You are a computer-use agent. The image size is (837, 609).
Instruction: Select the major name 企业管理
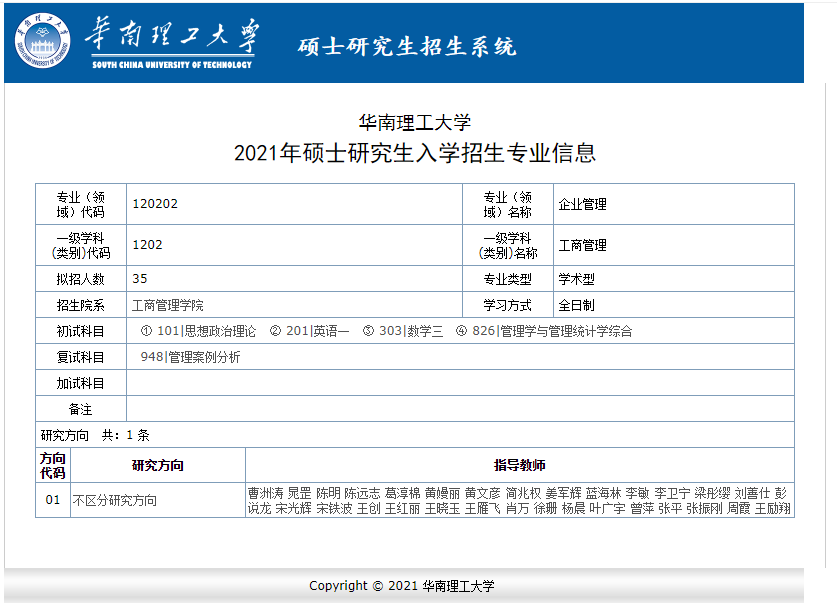582,204
